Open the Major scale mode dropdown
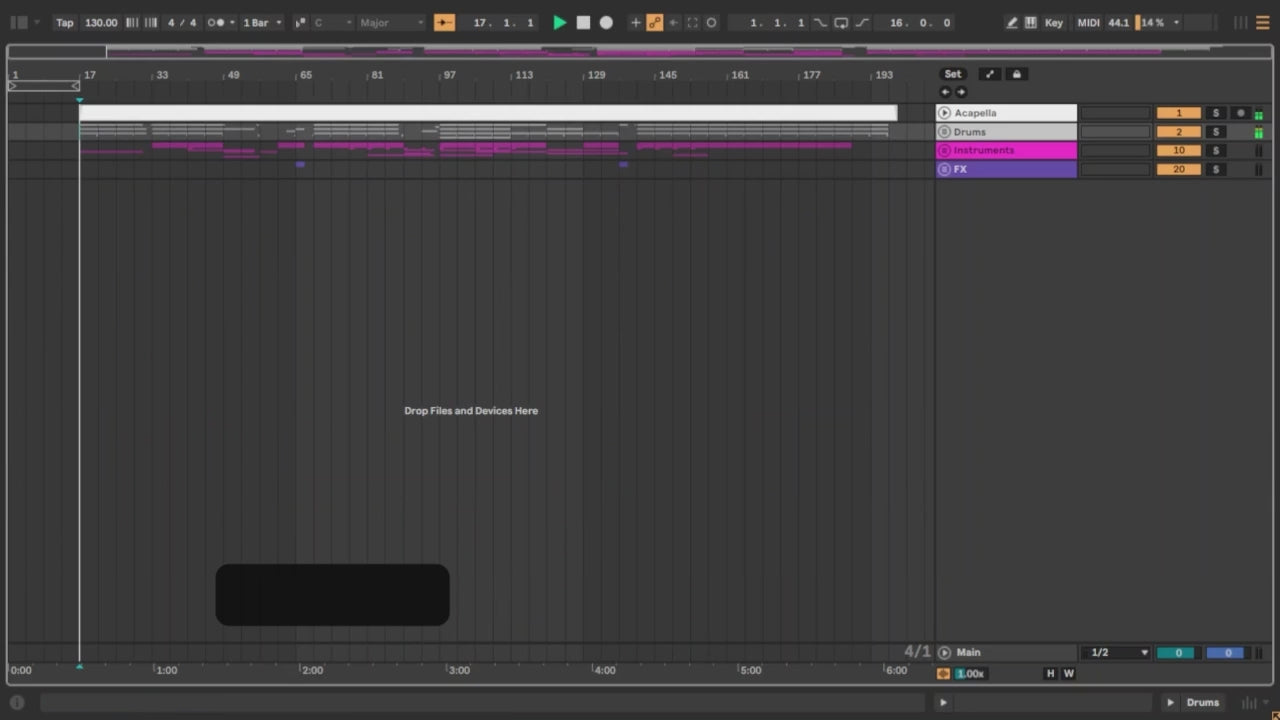 pos(391,22)
